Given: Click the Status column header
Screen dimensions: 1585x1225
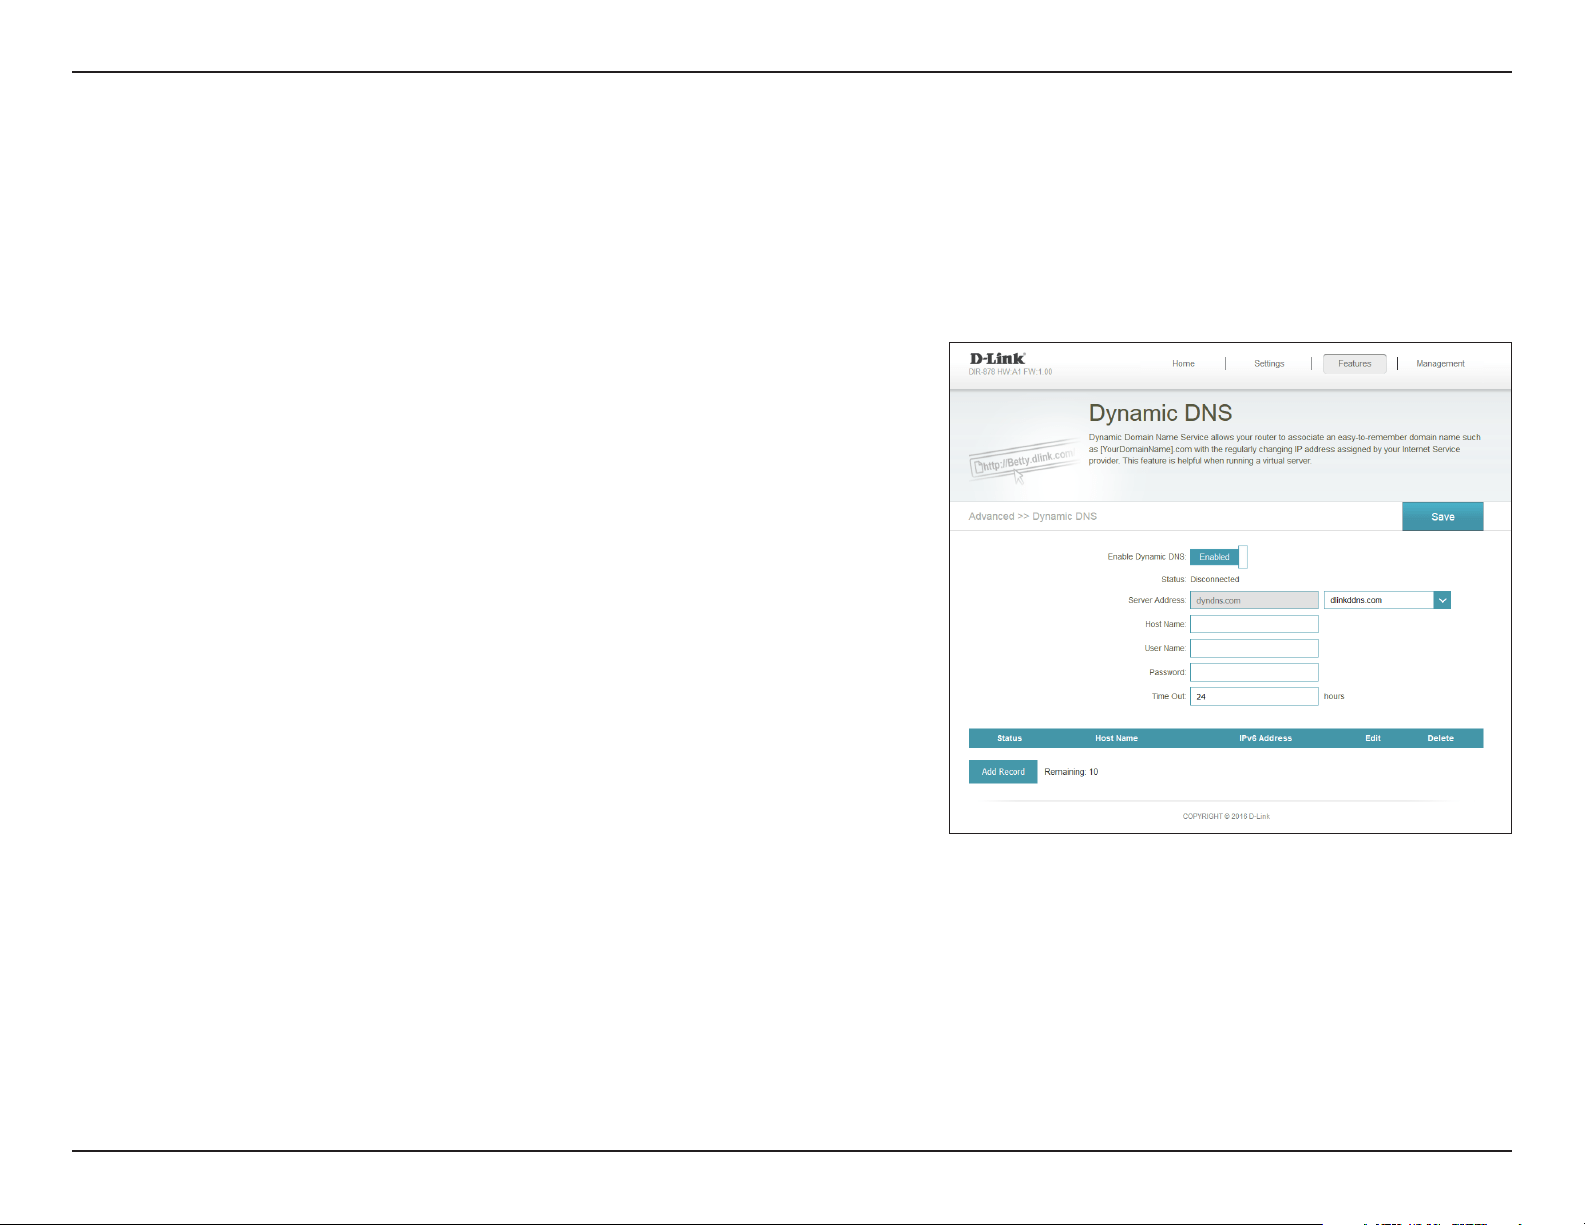Looking at the screenshot, I should (1010, 738).
